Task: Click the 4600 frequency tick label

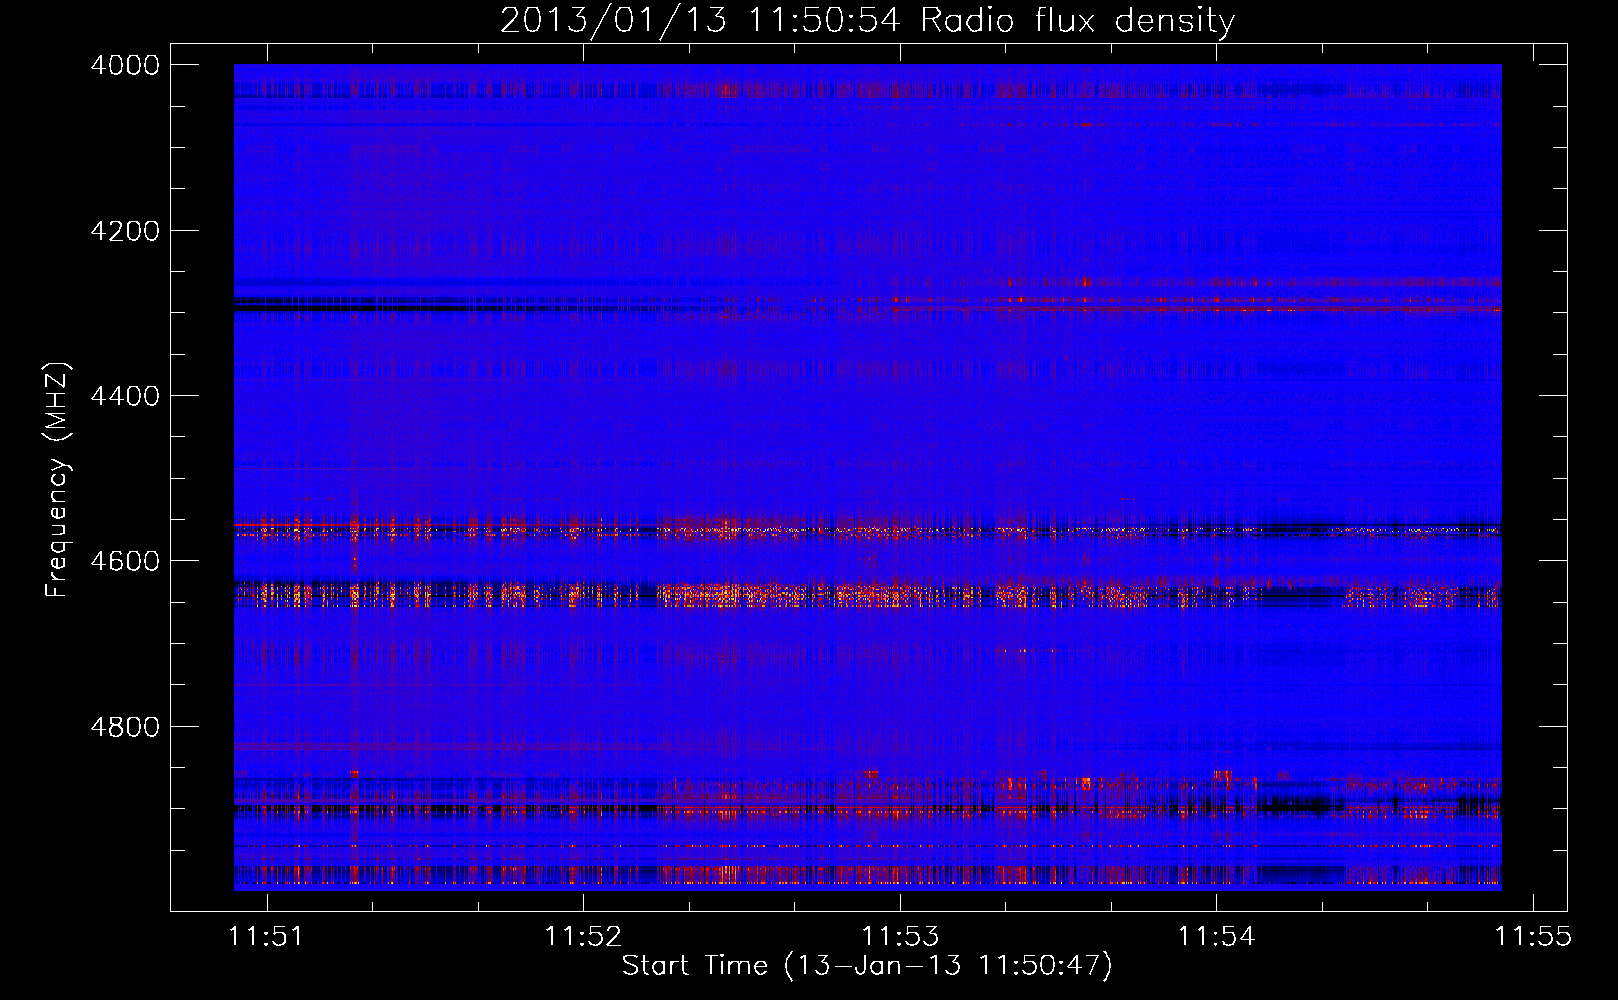Action: [125, 561]
